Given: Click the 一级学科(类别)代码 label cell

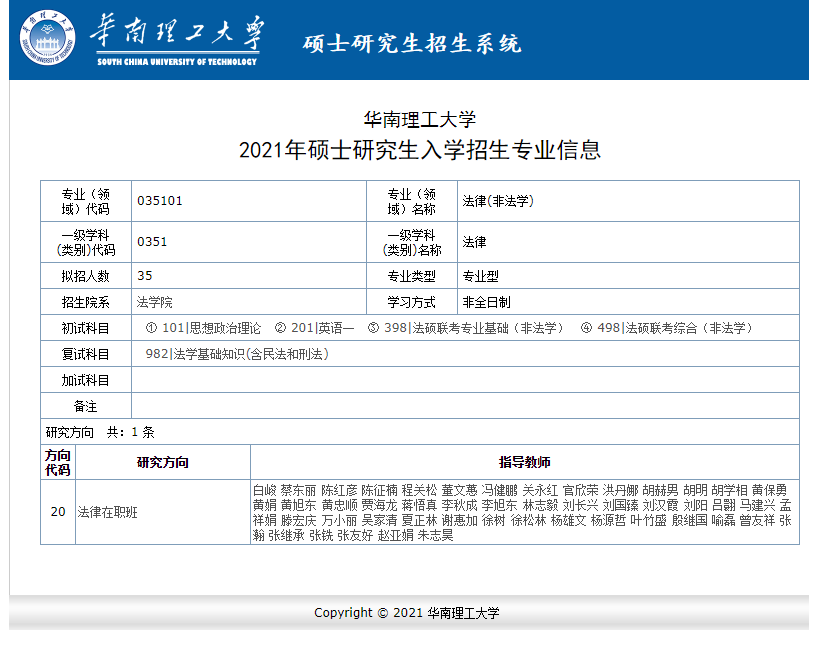Looking at the screenshot, I should click(x=86, y=242).
